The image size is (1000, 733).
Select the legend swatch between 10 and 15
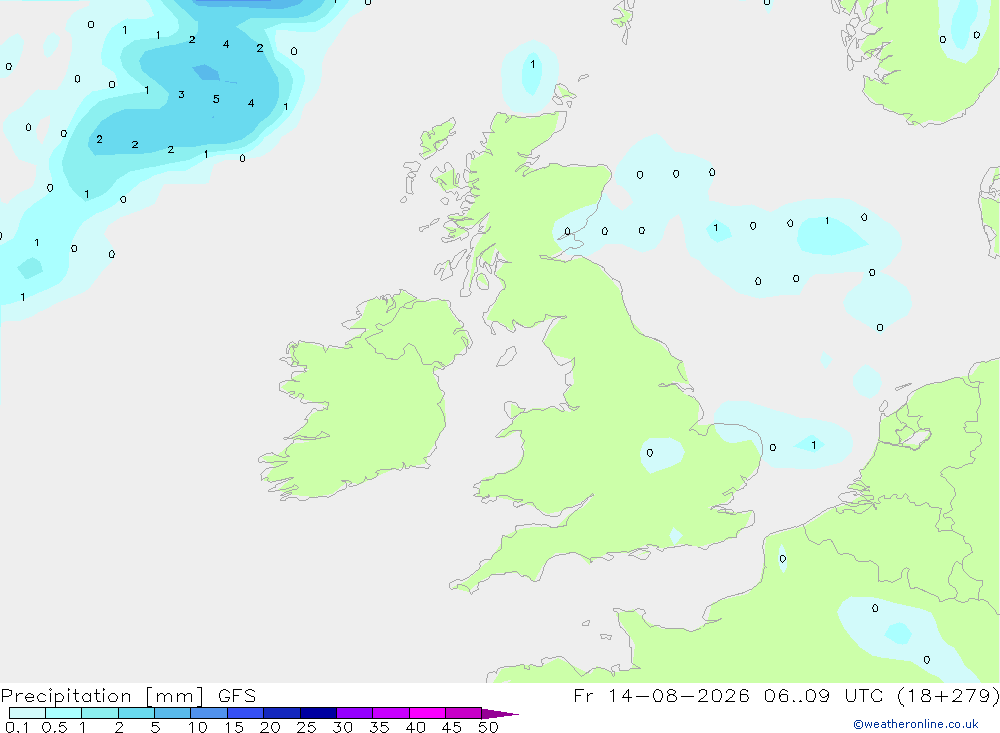(x=209, y=713)
